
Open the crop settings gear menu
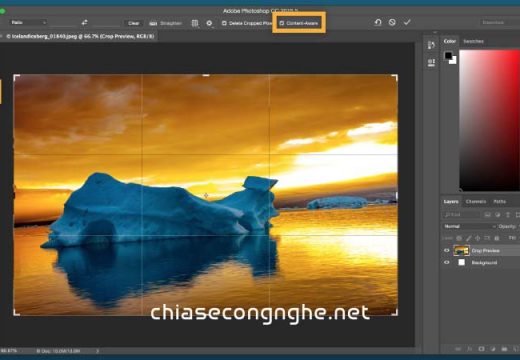click(209, 23)
